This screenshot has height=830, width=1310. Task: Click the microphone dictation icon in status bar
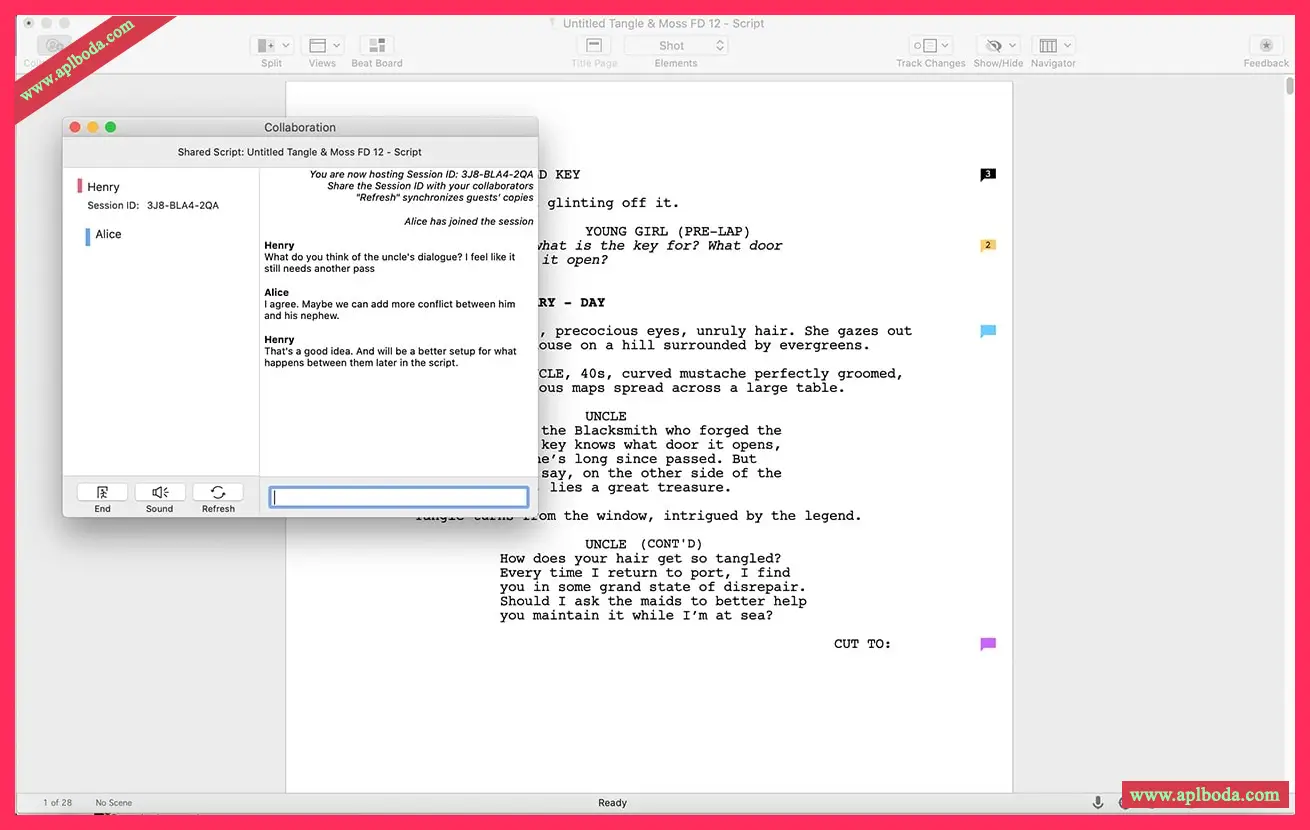point(1097,802)
